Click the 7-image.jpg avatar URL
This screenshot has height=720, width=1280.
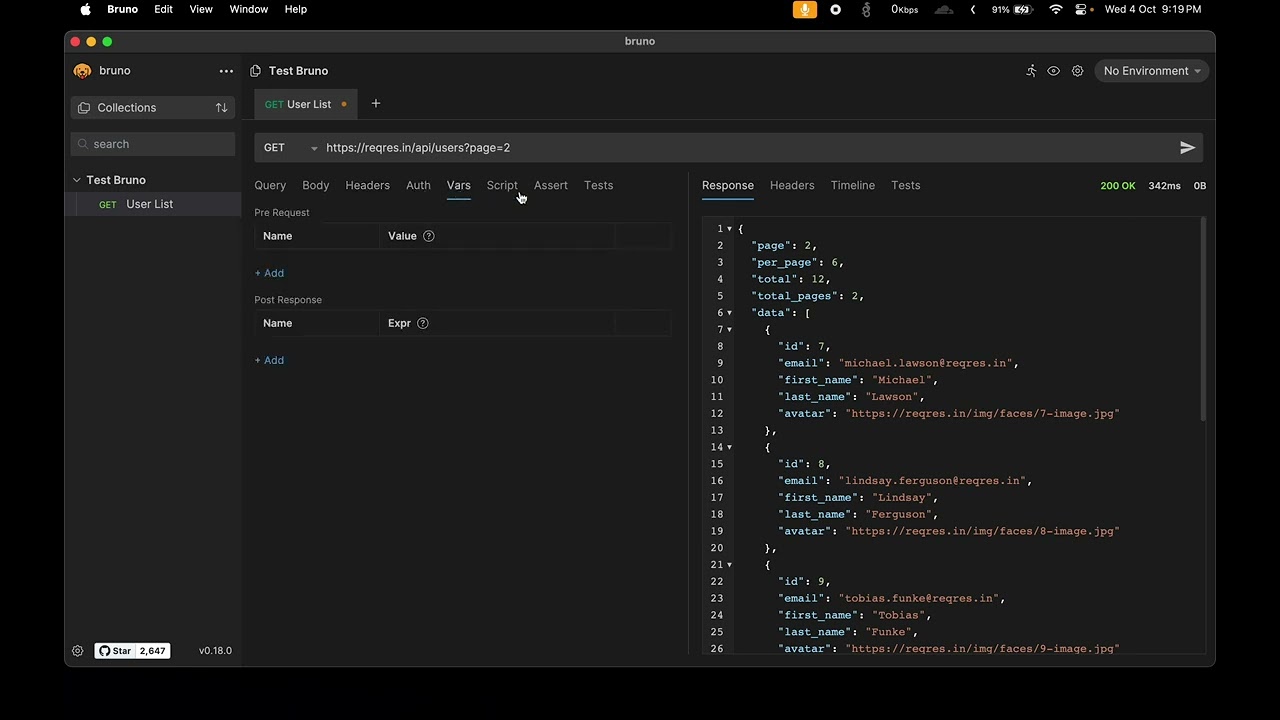point(982,414)
